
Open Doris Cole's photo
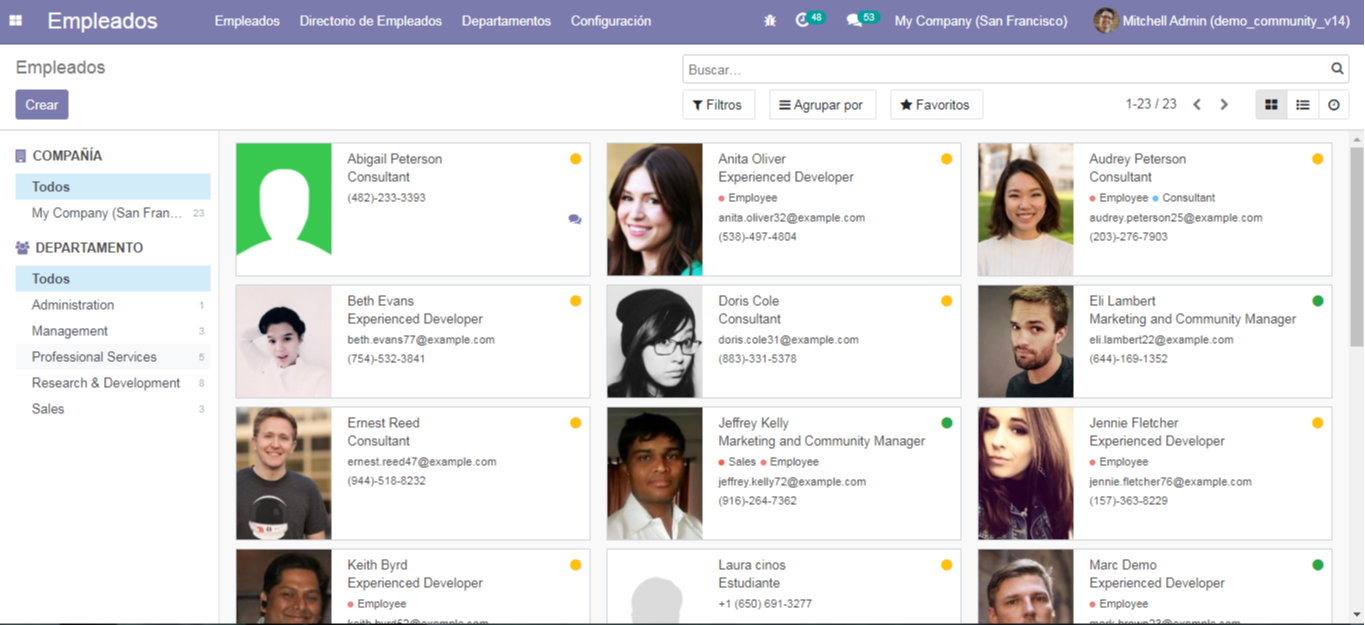click(x=655, y=341)
